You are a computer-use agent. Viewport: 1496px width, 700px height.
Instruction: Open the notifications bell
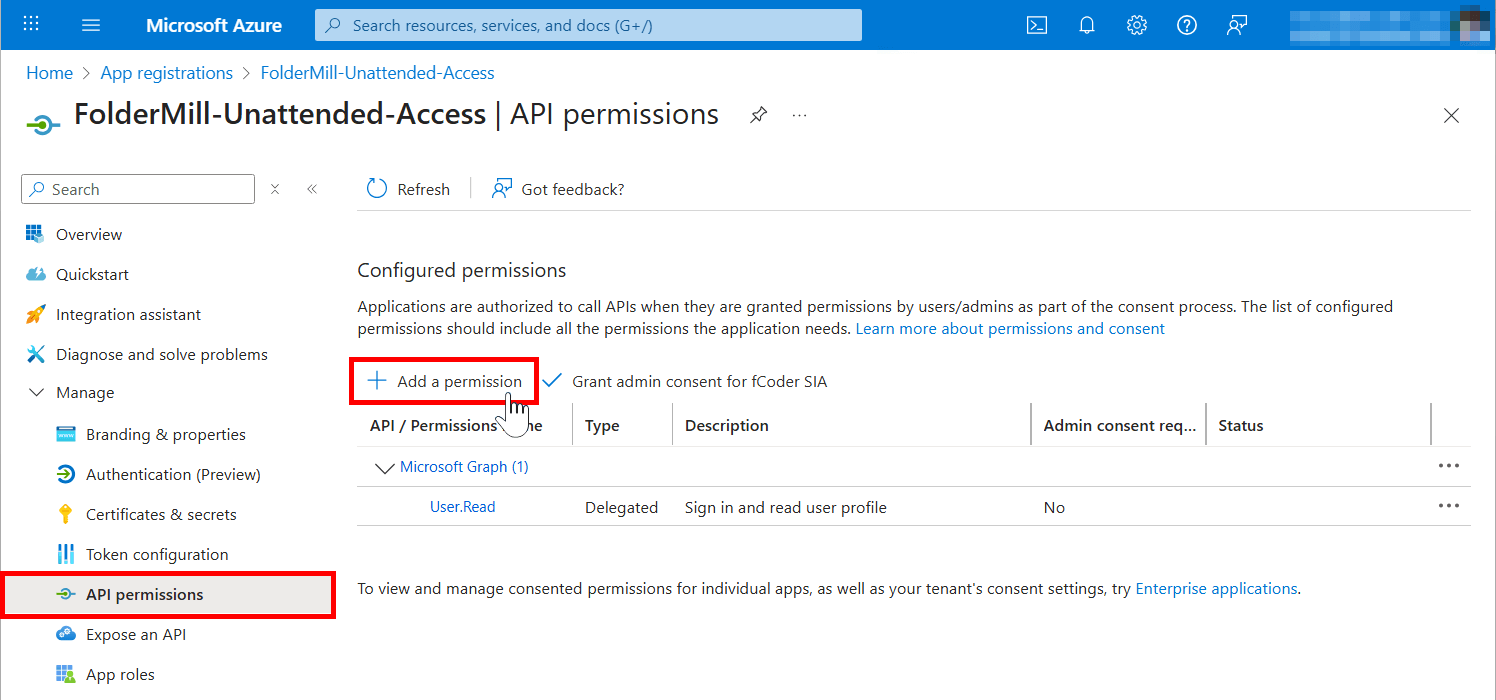click(1086, 25)
